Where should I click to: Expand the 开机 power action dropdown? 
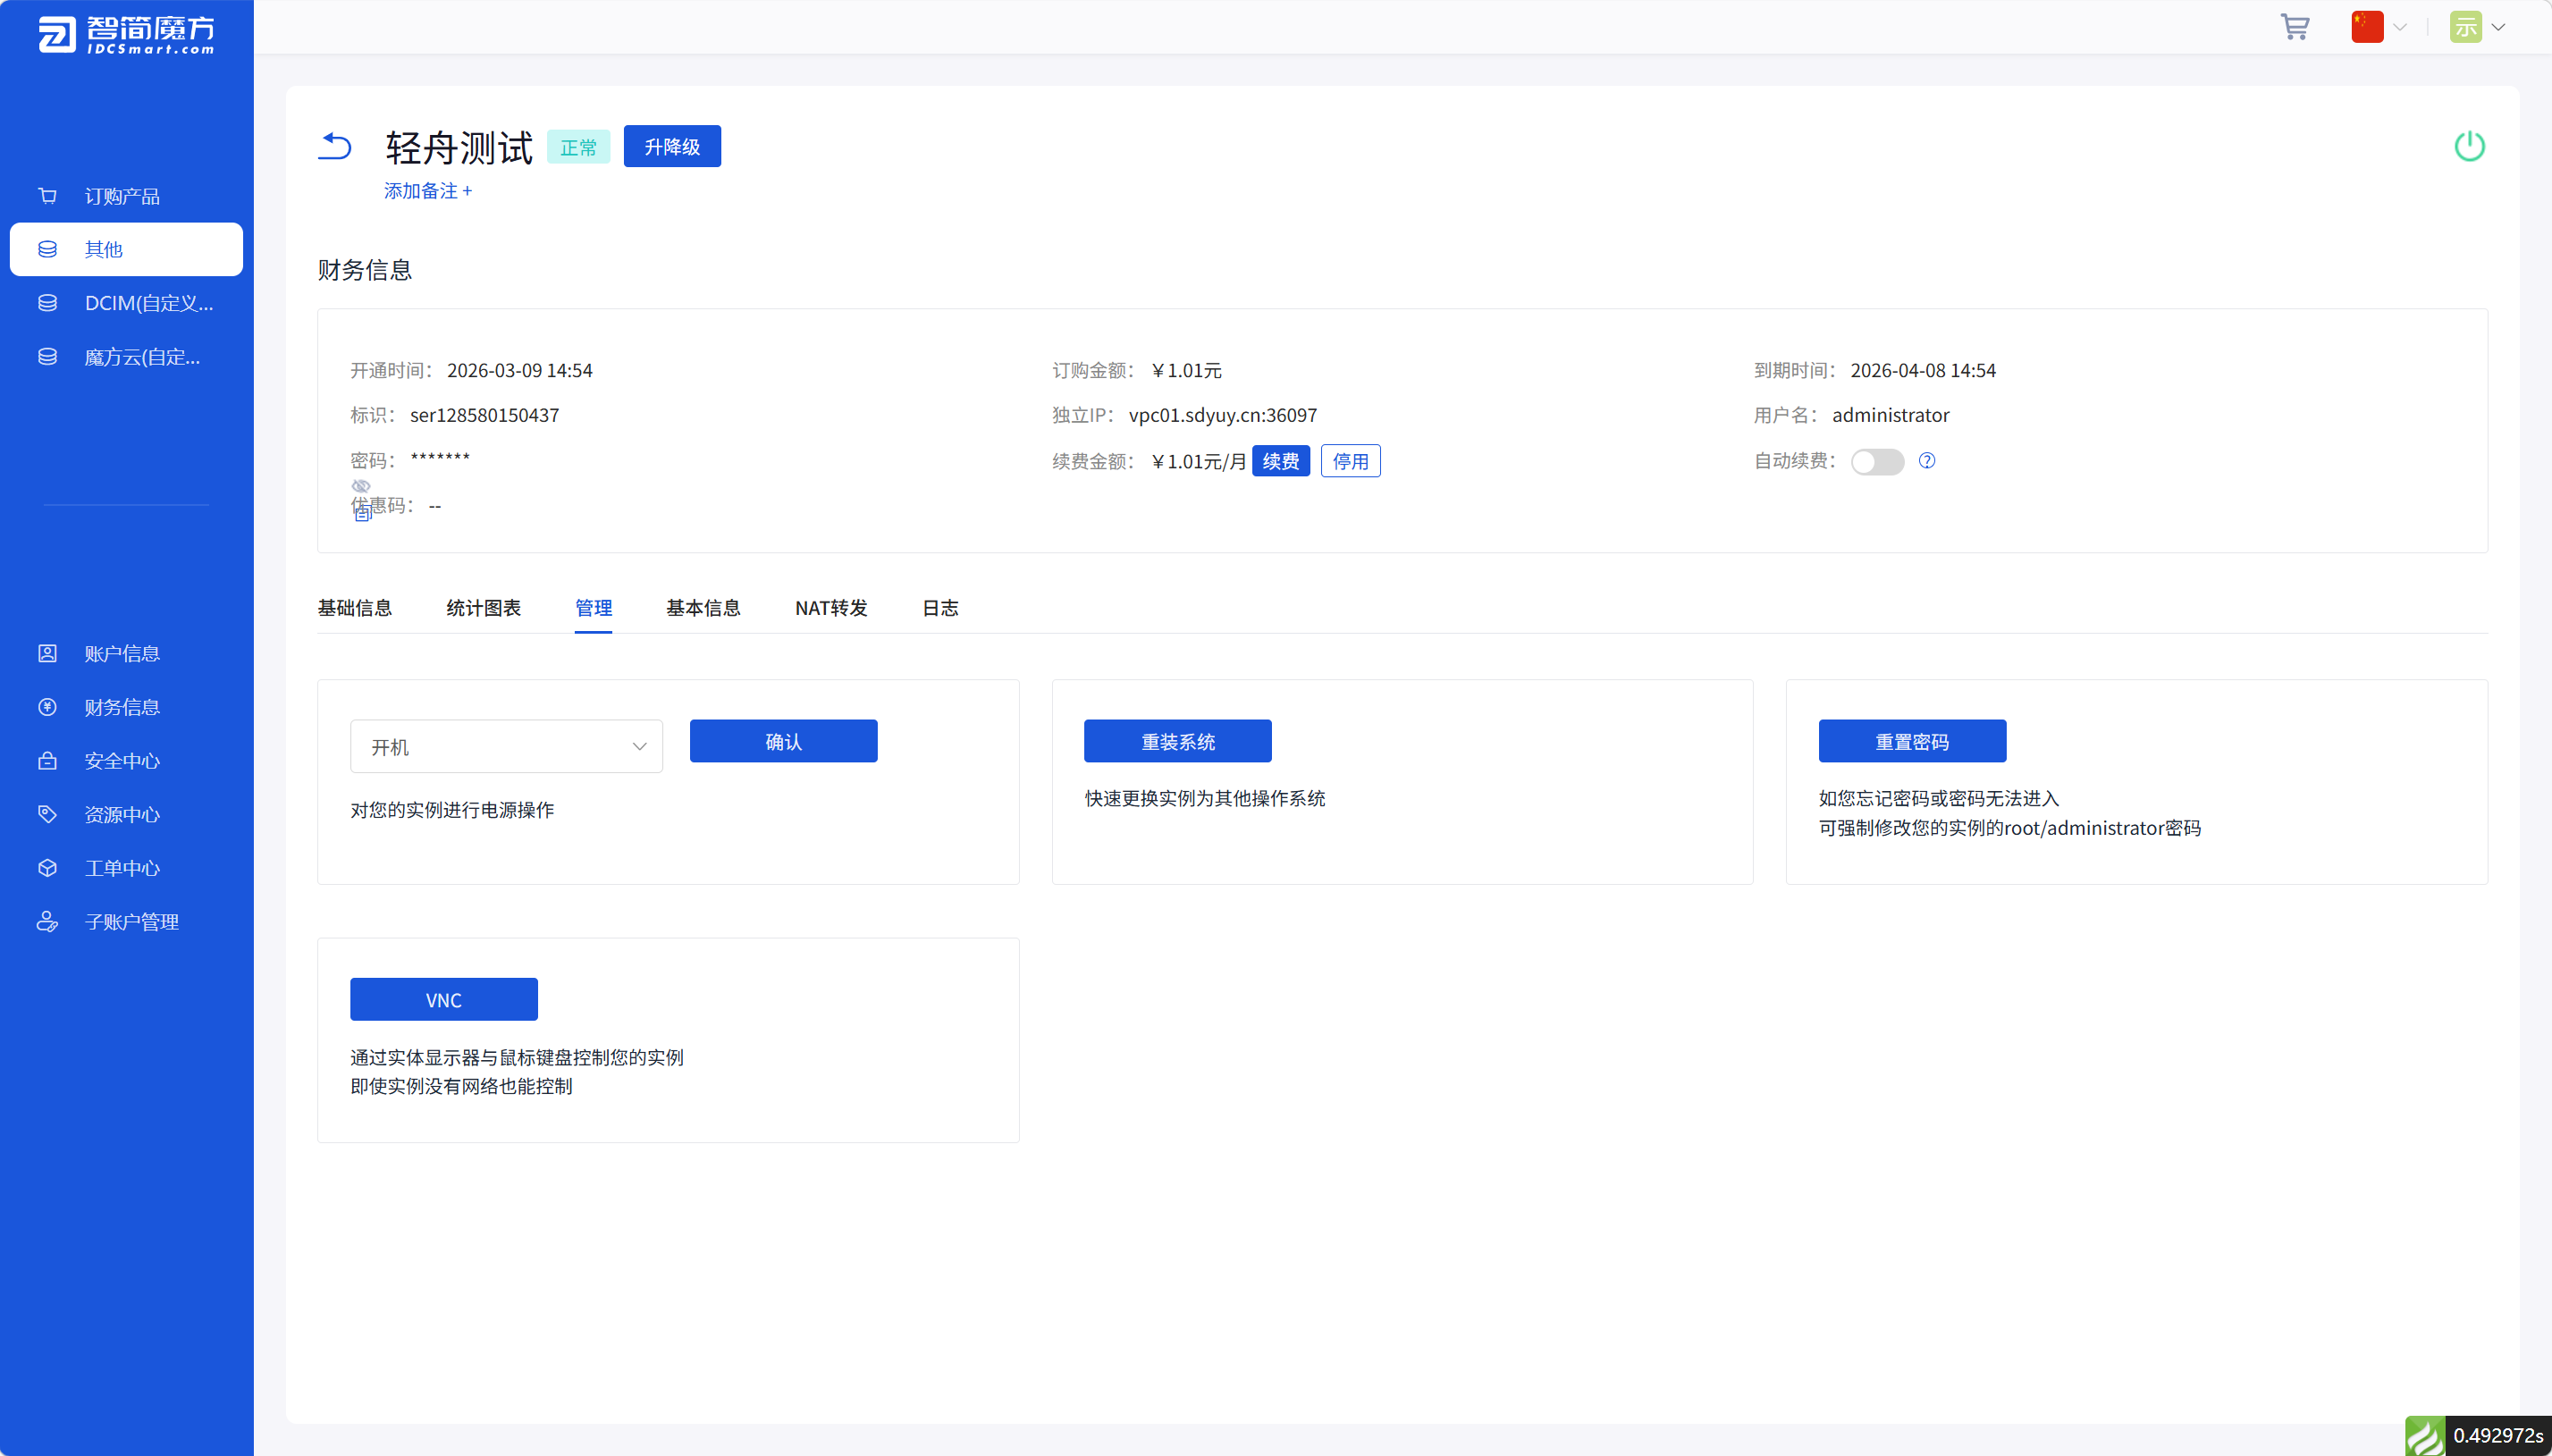tap(506, 746)
